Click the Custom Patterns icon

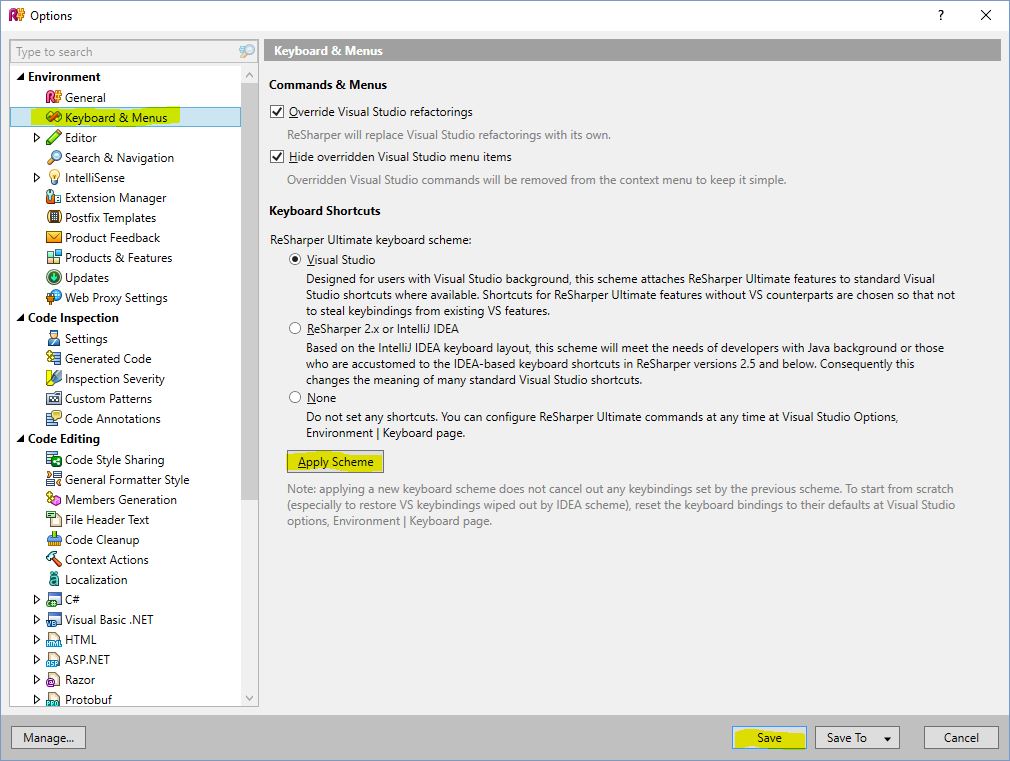point(53,398)
